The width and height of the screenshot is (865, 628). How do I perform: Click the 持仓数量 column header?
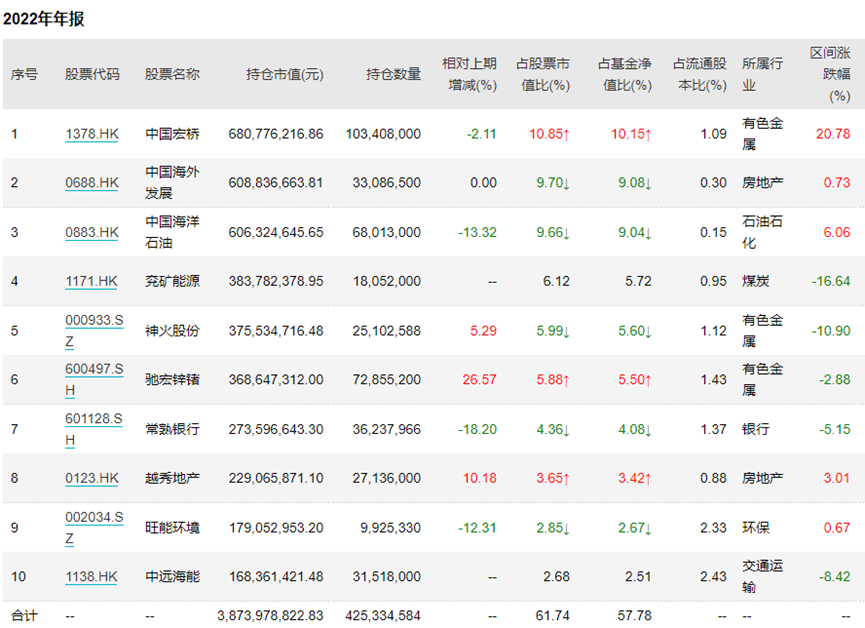393,74
